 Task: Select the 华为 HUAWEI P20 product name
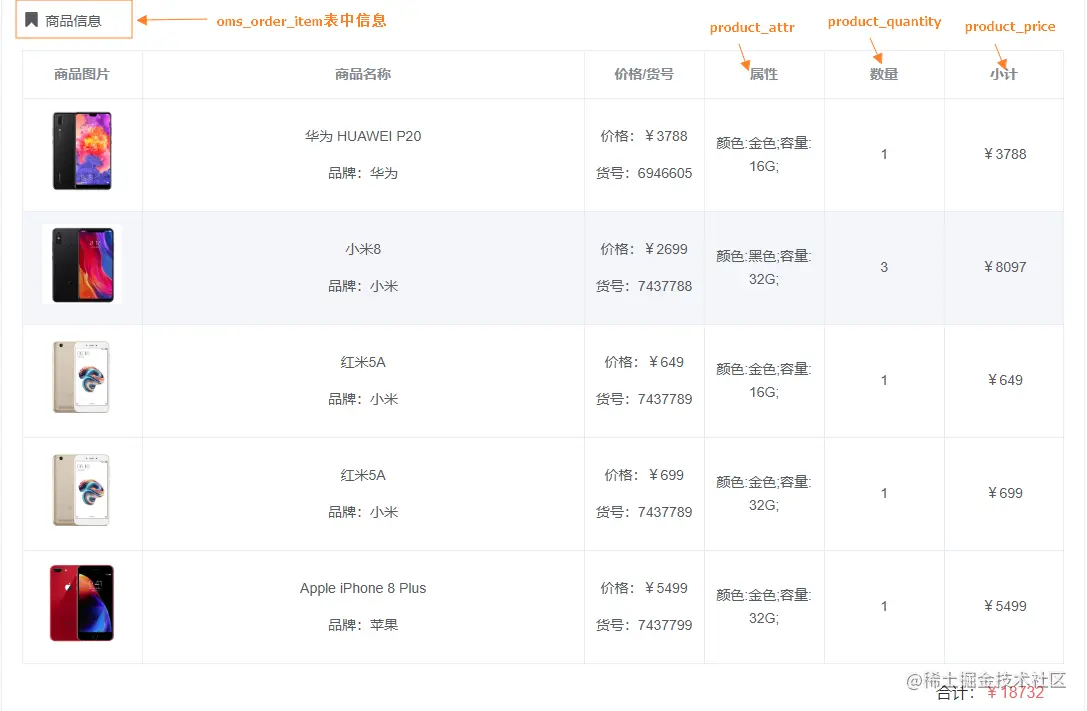coord(363,137)
